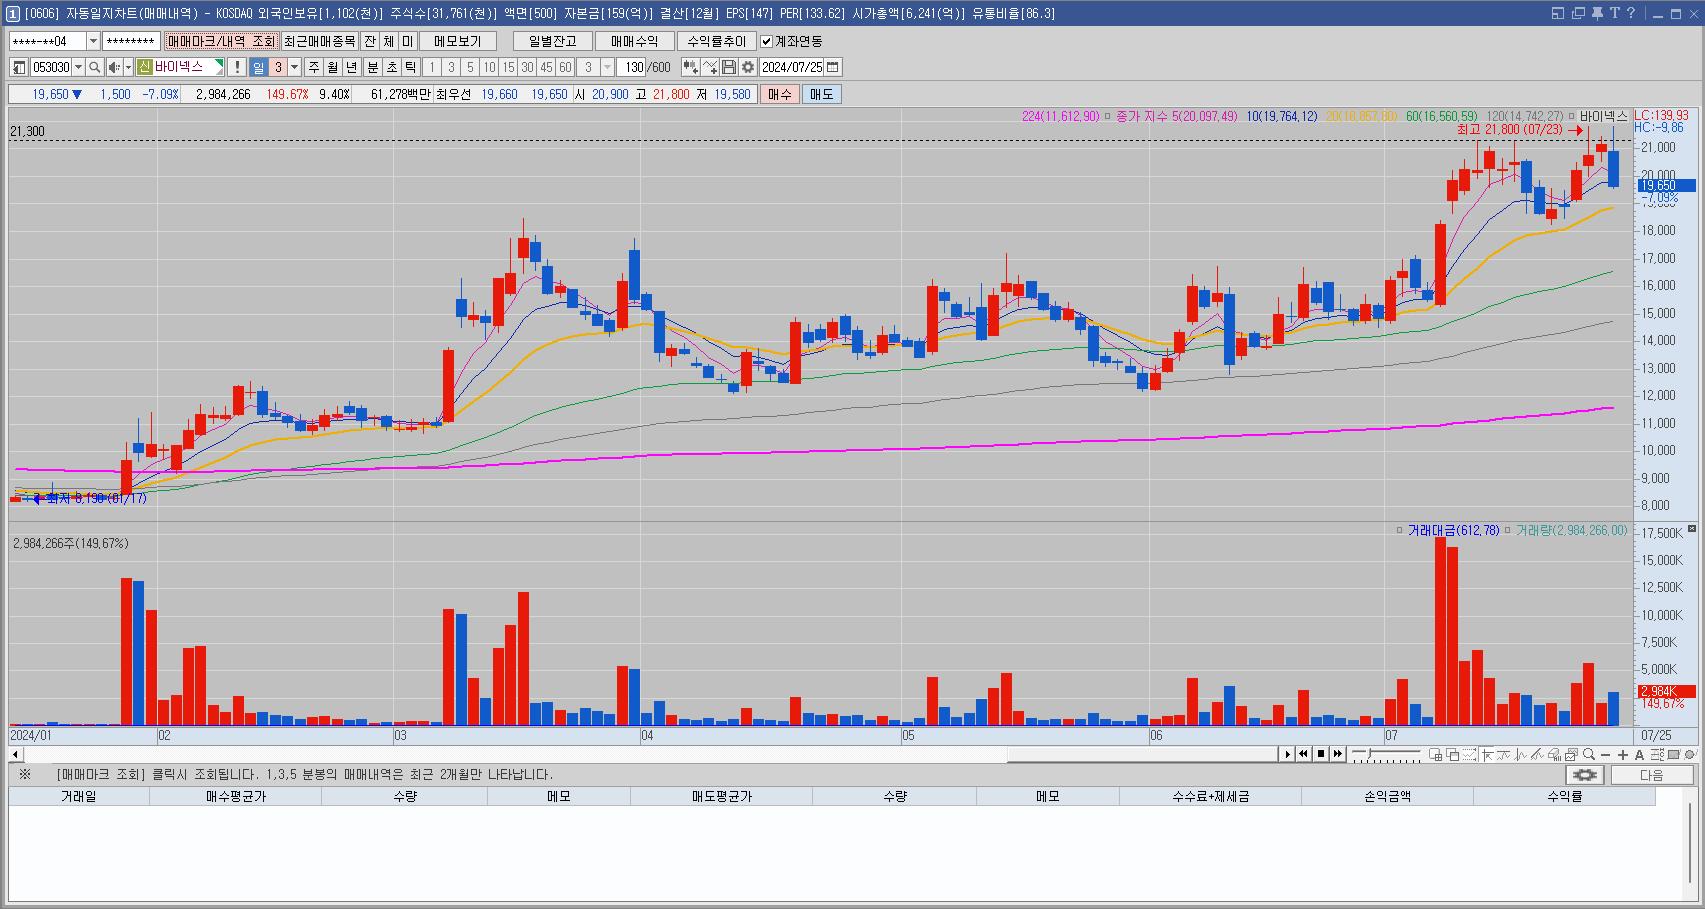Select the 일 daily period toggle
The image size is (1705, 909).
coord(258,67)
